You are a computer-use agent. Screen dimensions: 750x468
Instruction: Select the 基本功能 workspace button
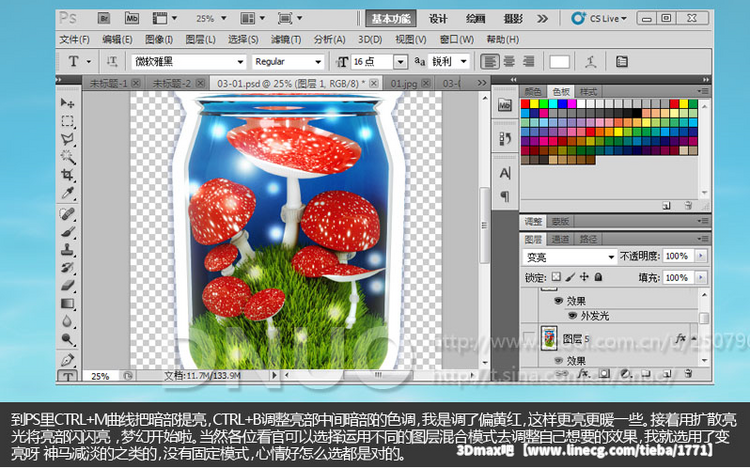pos(391,19)
